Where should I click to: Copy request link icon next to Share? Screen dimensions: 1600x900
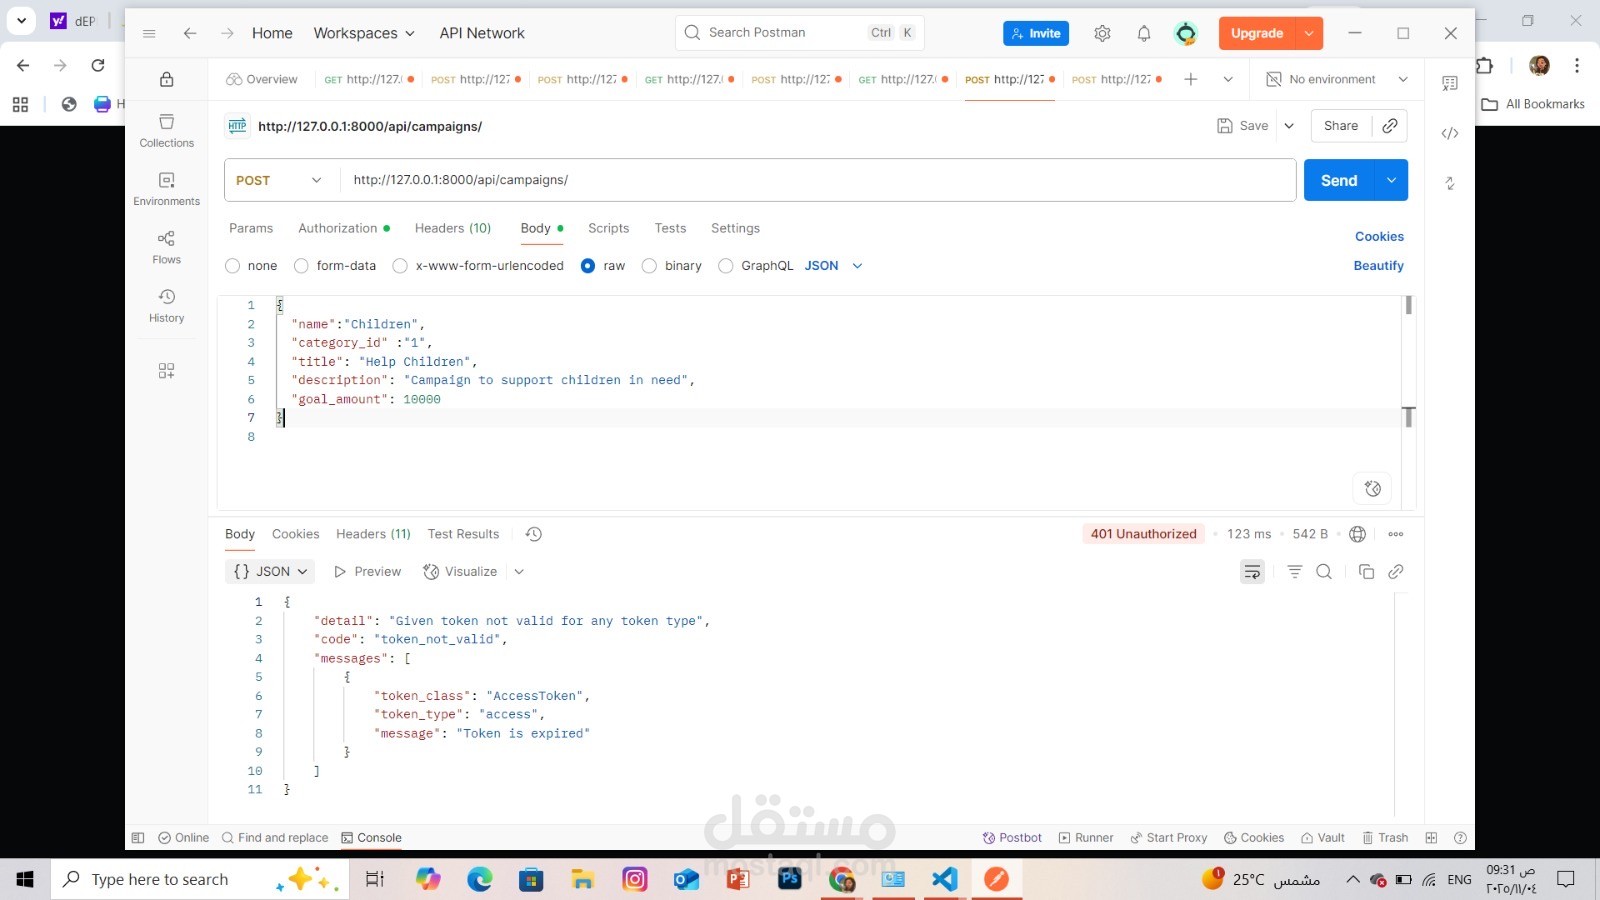[1390, 126]
